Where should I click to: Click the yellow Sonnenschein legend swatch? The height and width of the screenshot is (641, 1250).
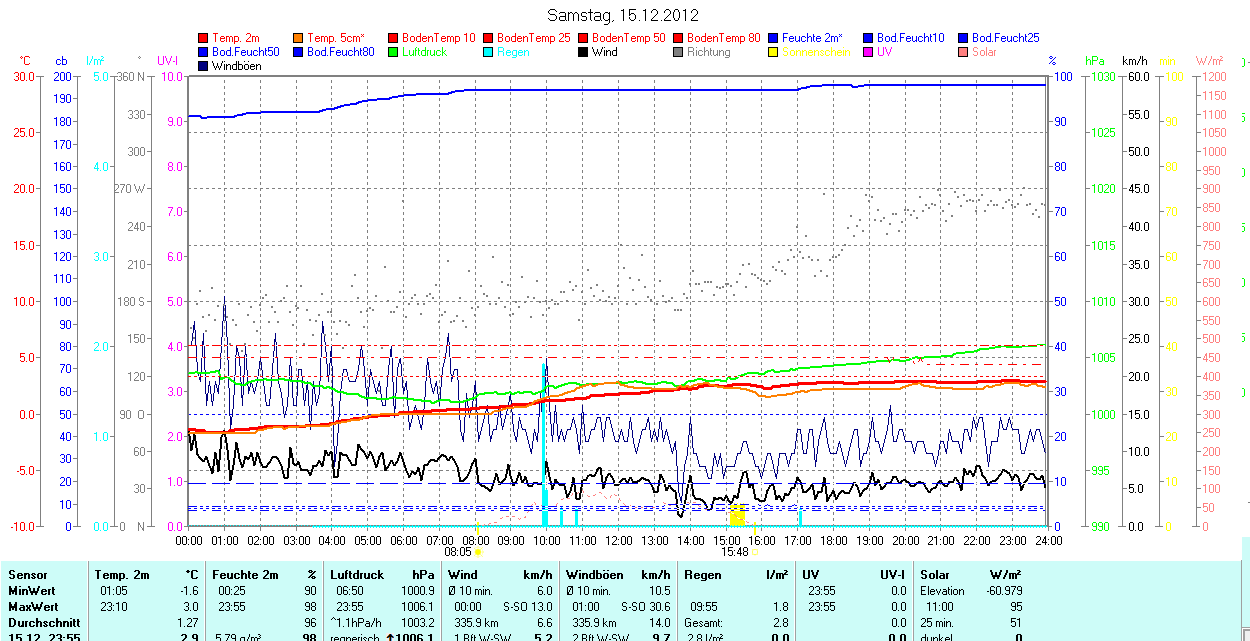pyautogui.click(x=774, y=52)
